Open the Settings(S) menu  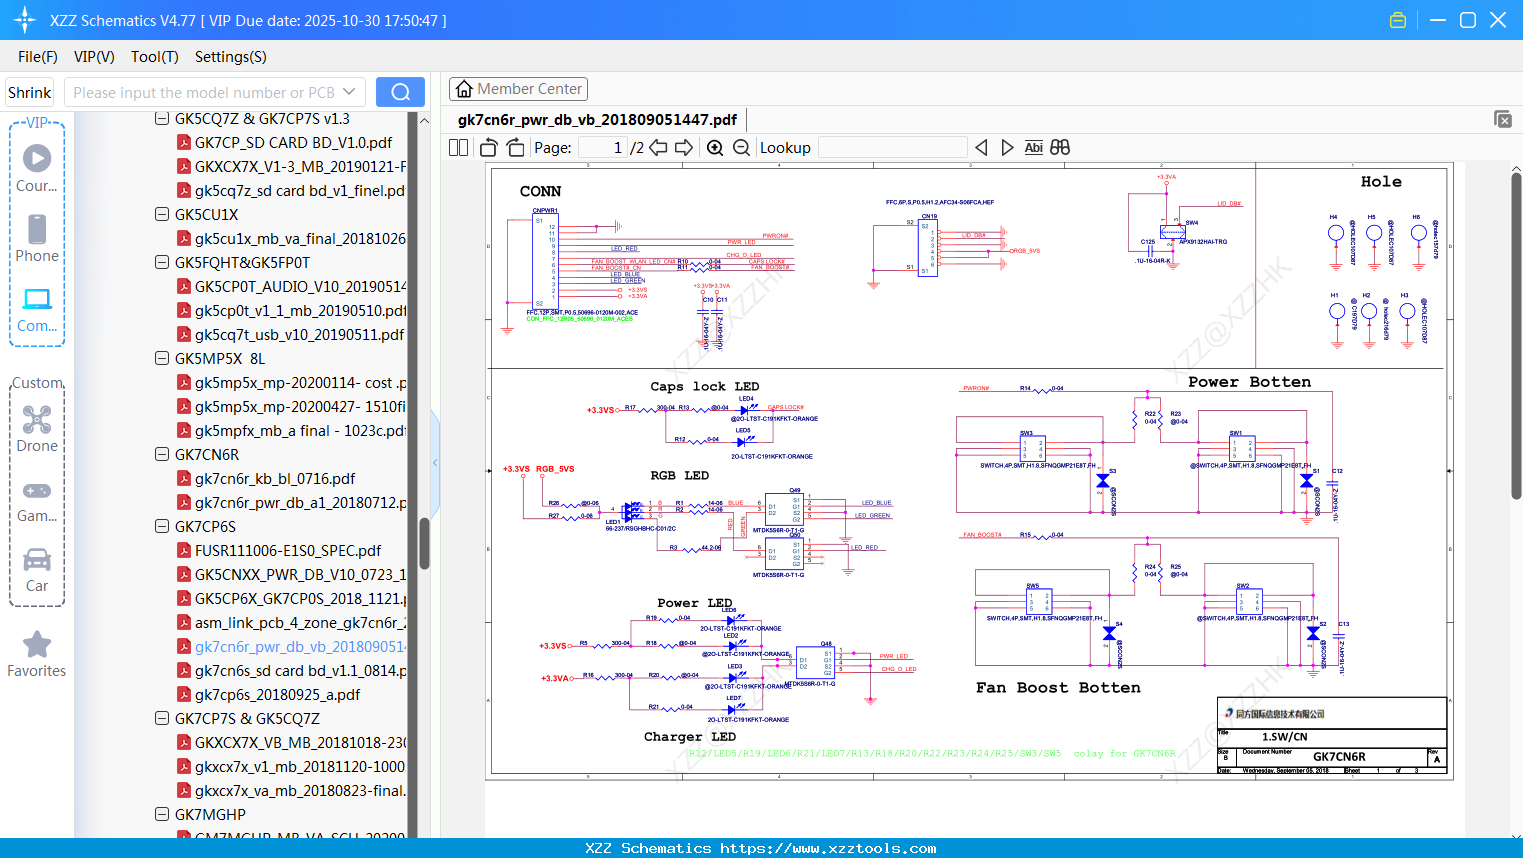pyautogui.click(x=230, y=57)
